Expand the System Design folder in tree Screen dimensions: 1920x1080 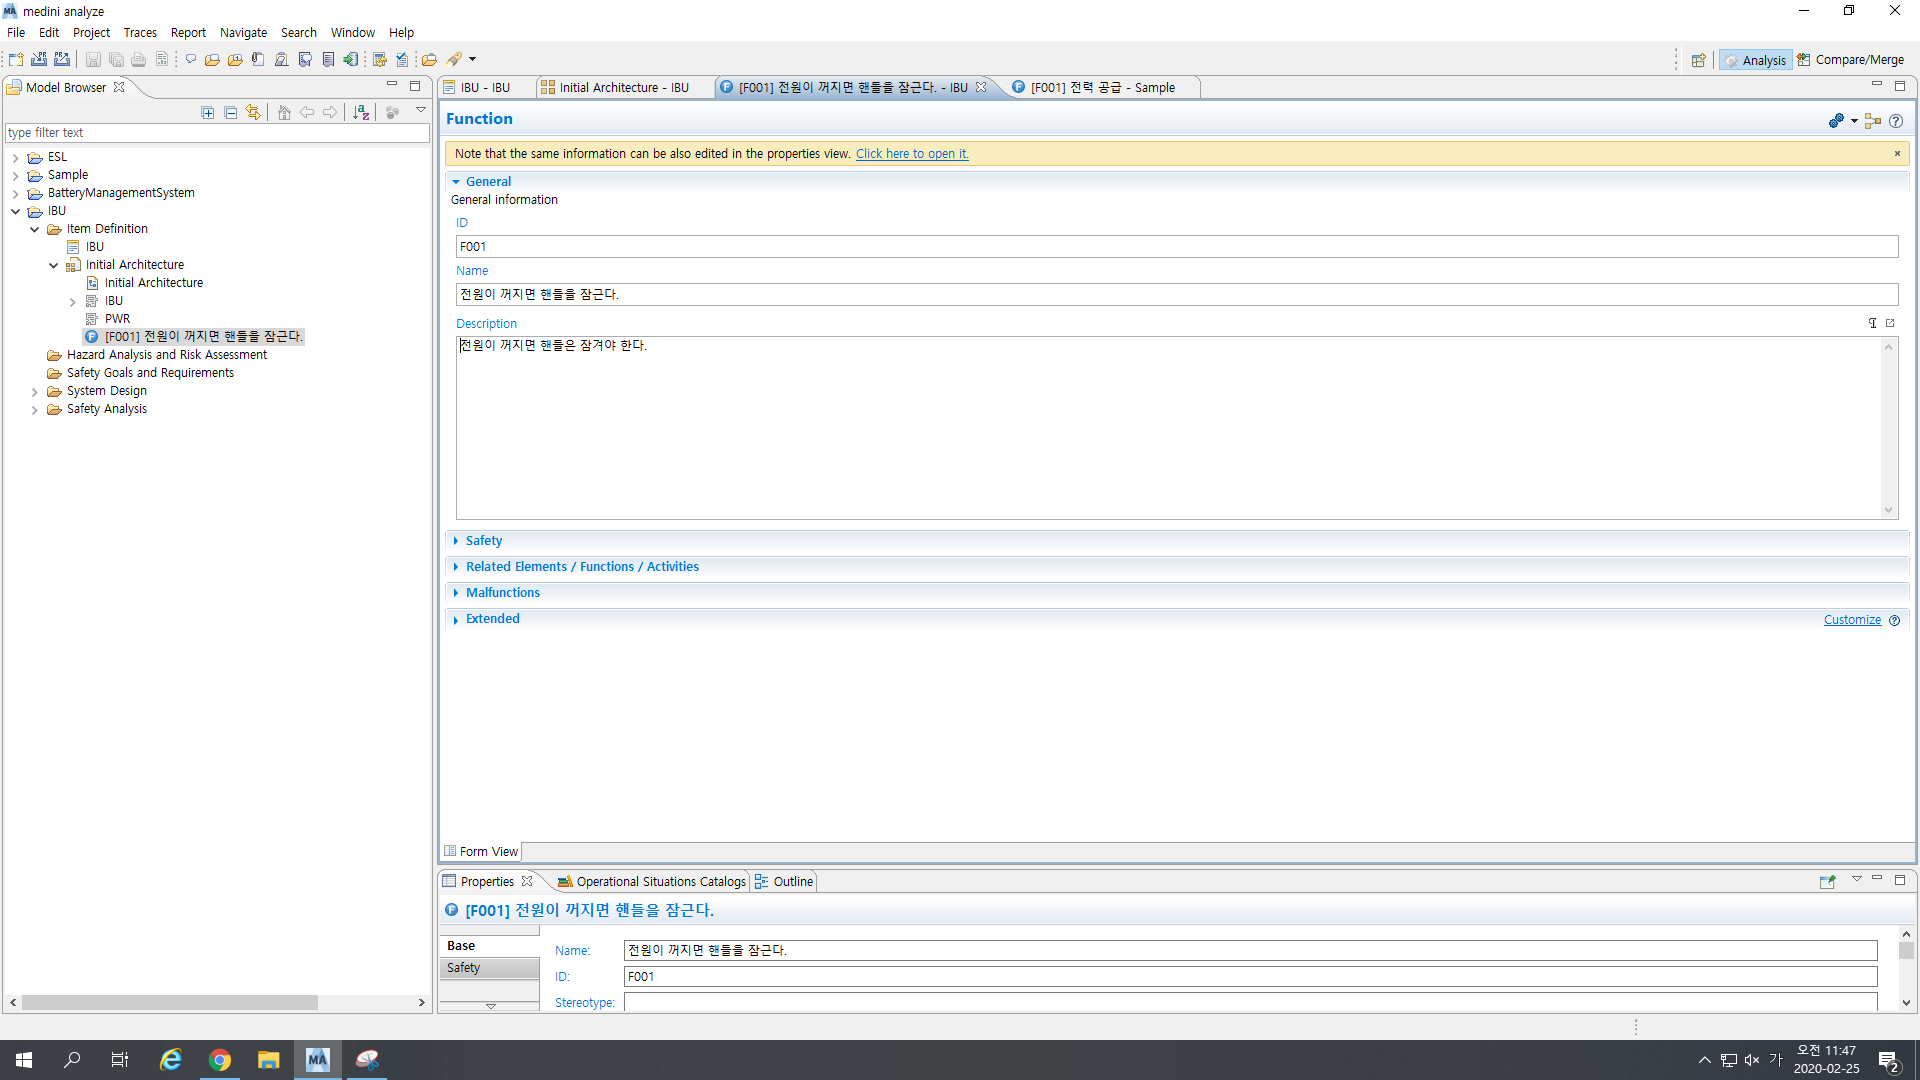(x=35, y=392)
